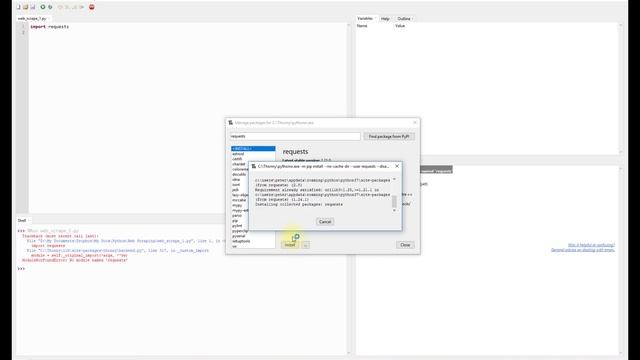The height and width of the screenshot is (360, 640).
Task: Click the New file toolbar icon
Action: [x=18, y=7]
